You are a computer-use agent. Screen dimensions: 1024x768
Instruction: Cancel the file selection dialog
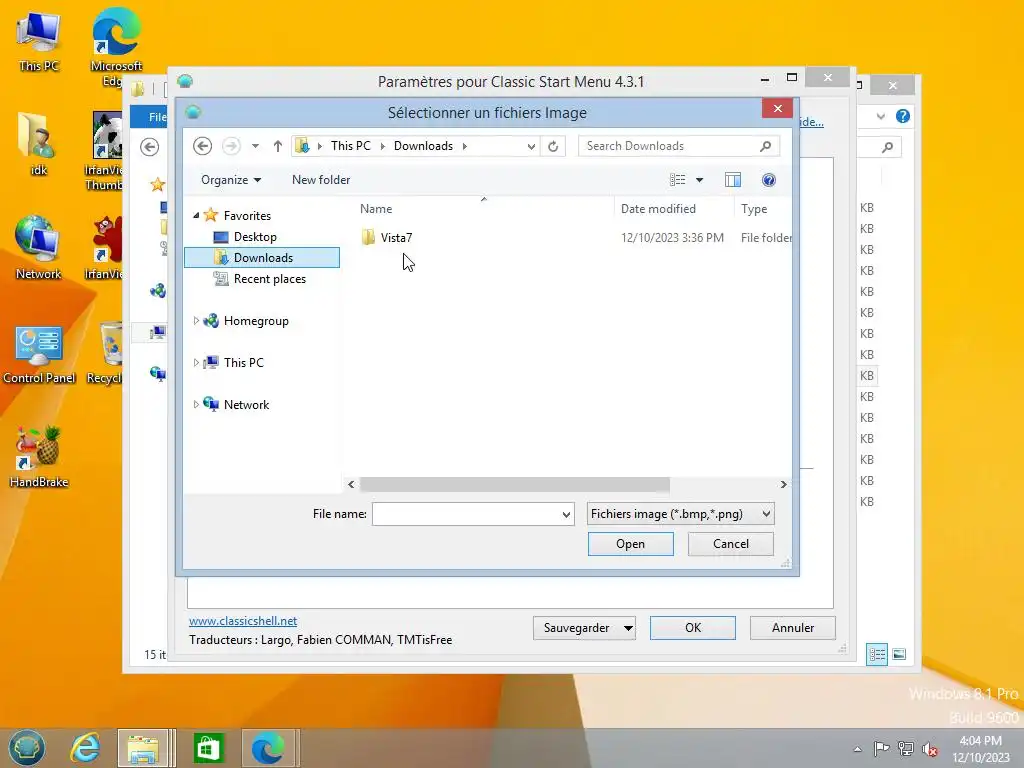click(x=731, y=544)
